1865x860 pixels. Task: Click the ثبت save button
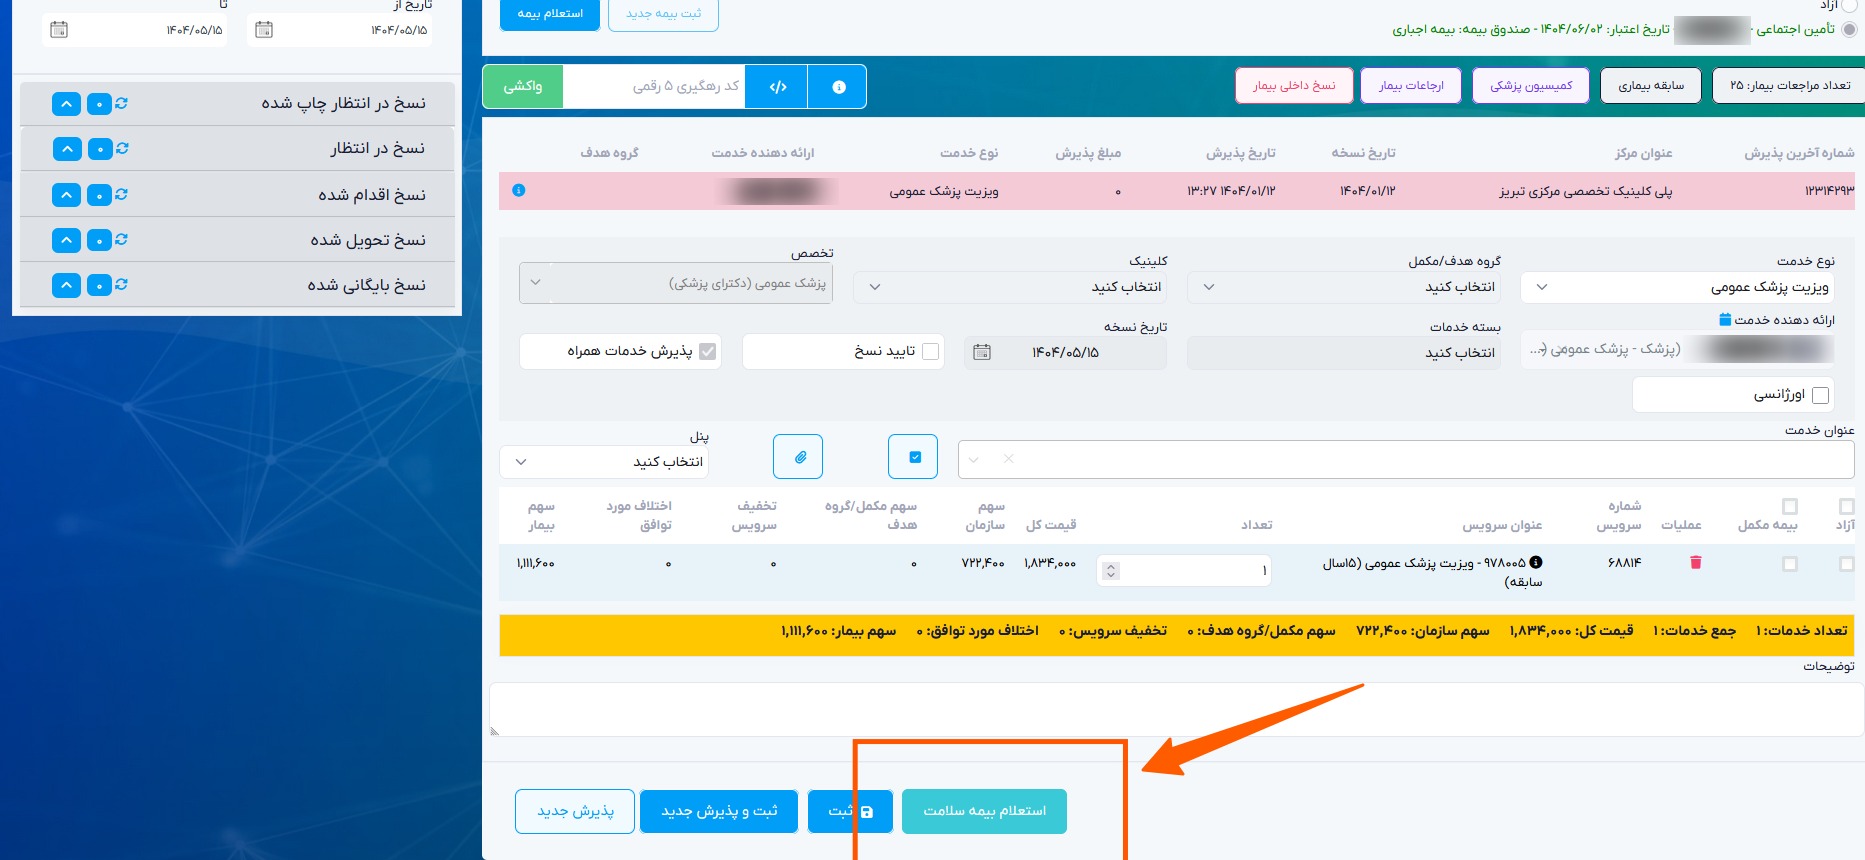[x=851, y=811]
